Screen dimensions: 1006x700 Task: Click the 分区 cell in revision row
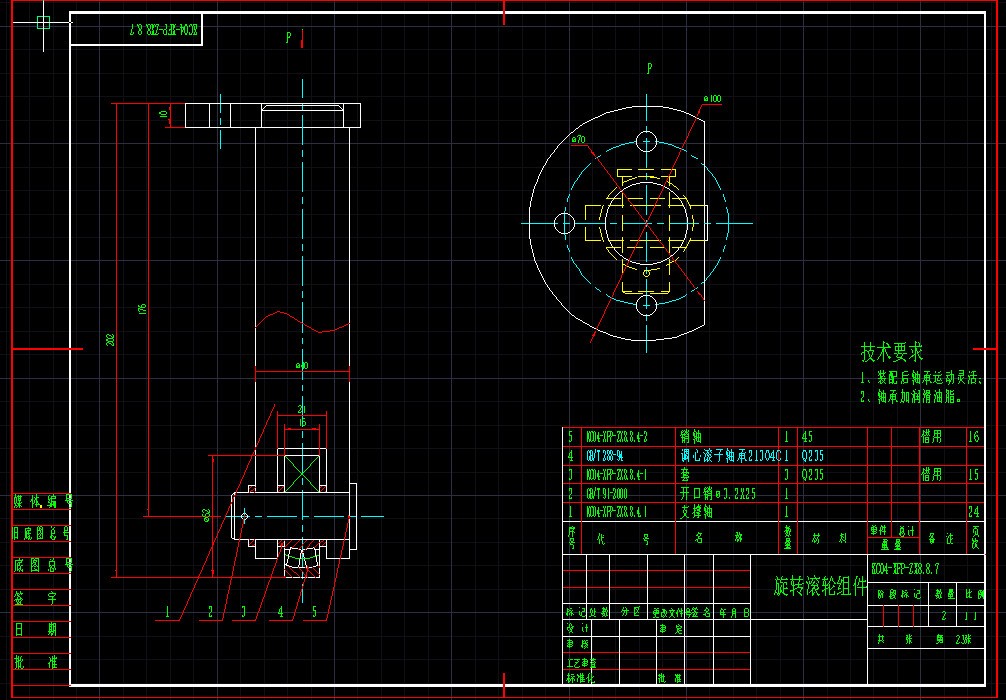coord(631,613)
